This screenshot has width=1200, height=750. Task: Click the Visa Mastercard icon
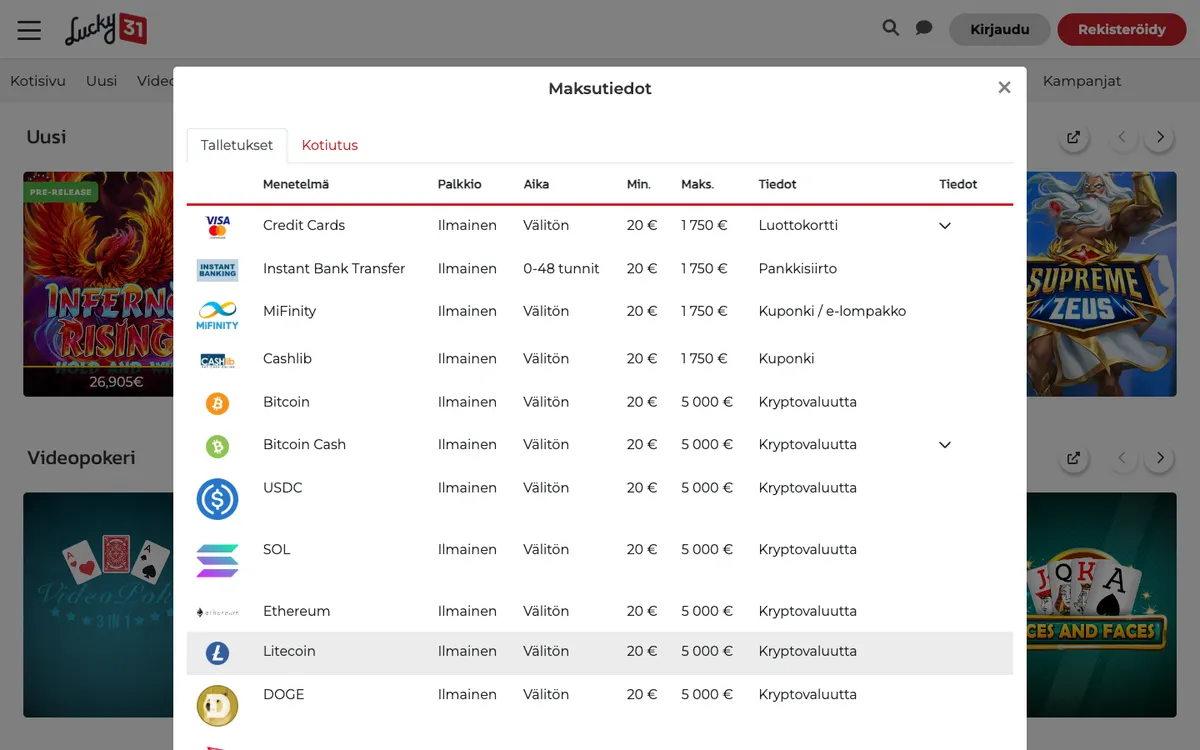coord(217,226)
